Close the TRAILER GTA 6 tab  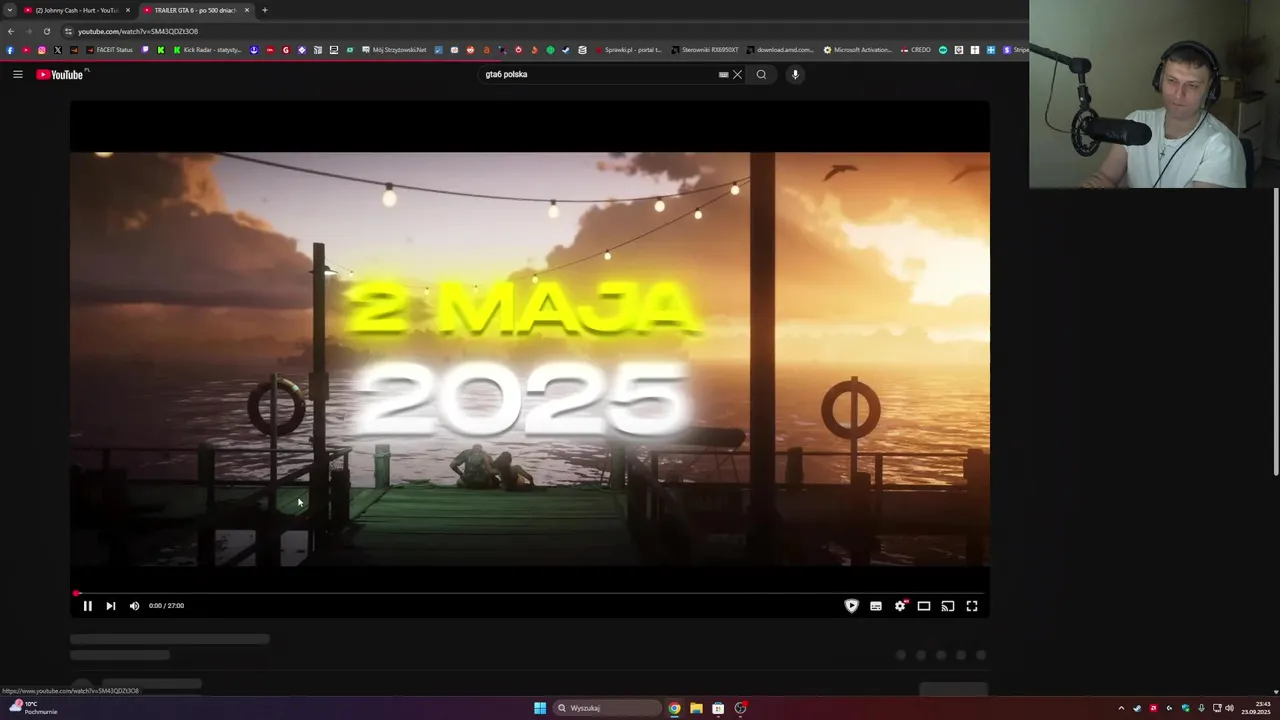point(247,10)
